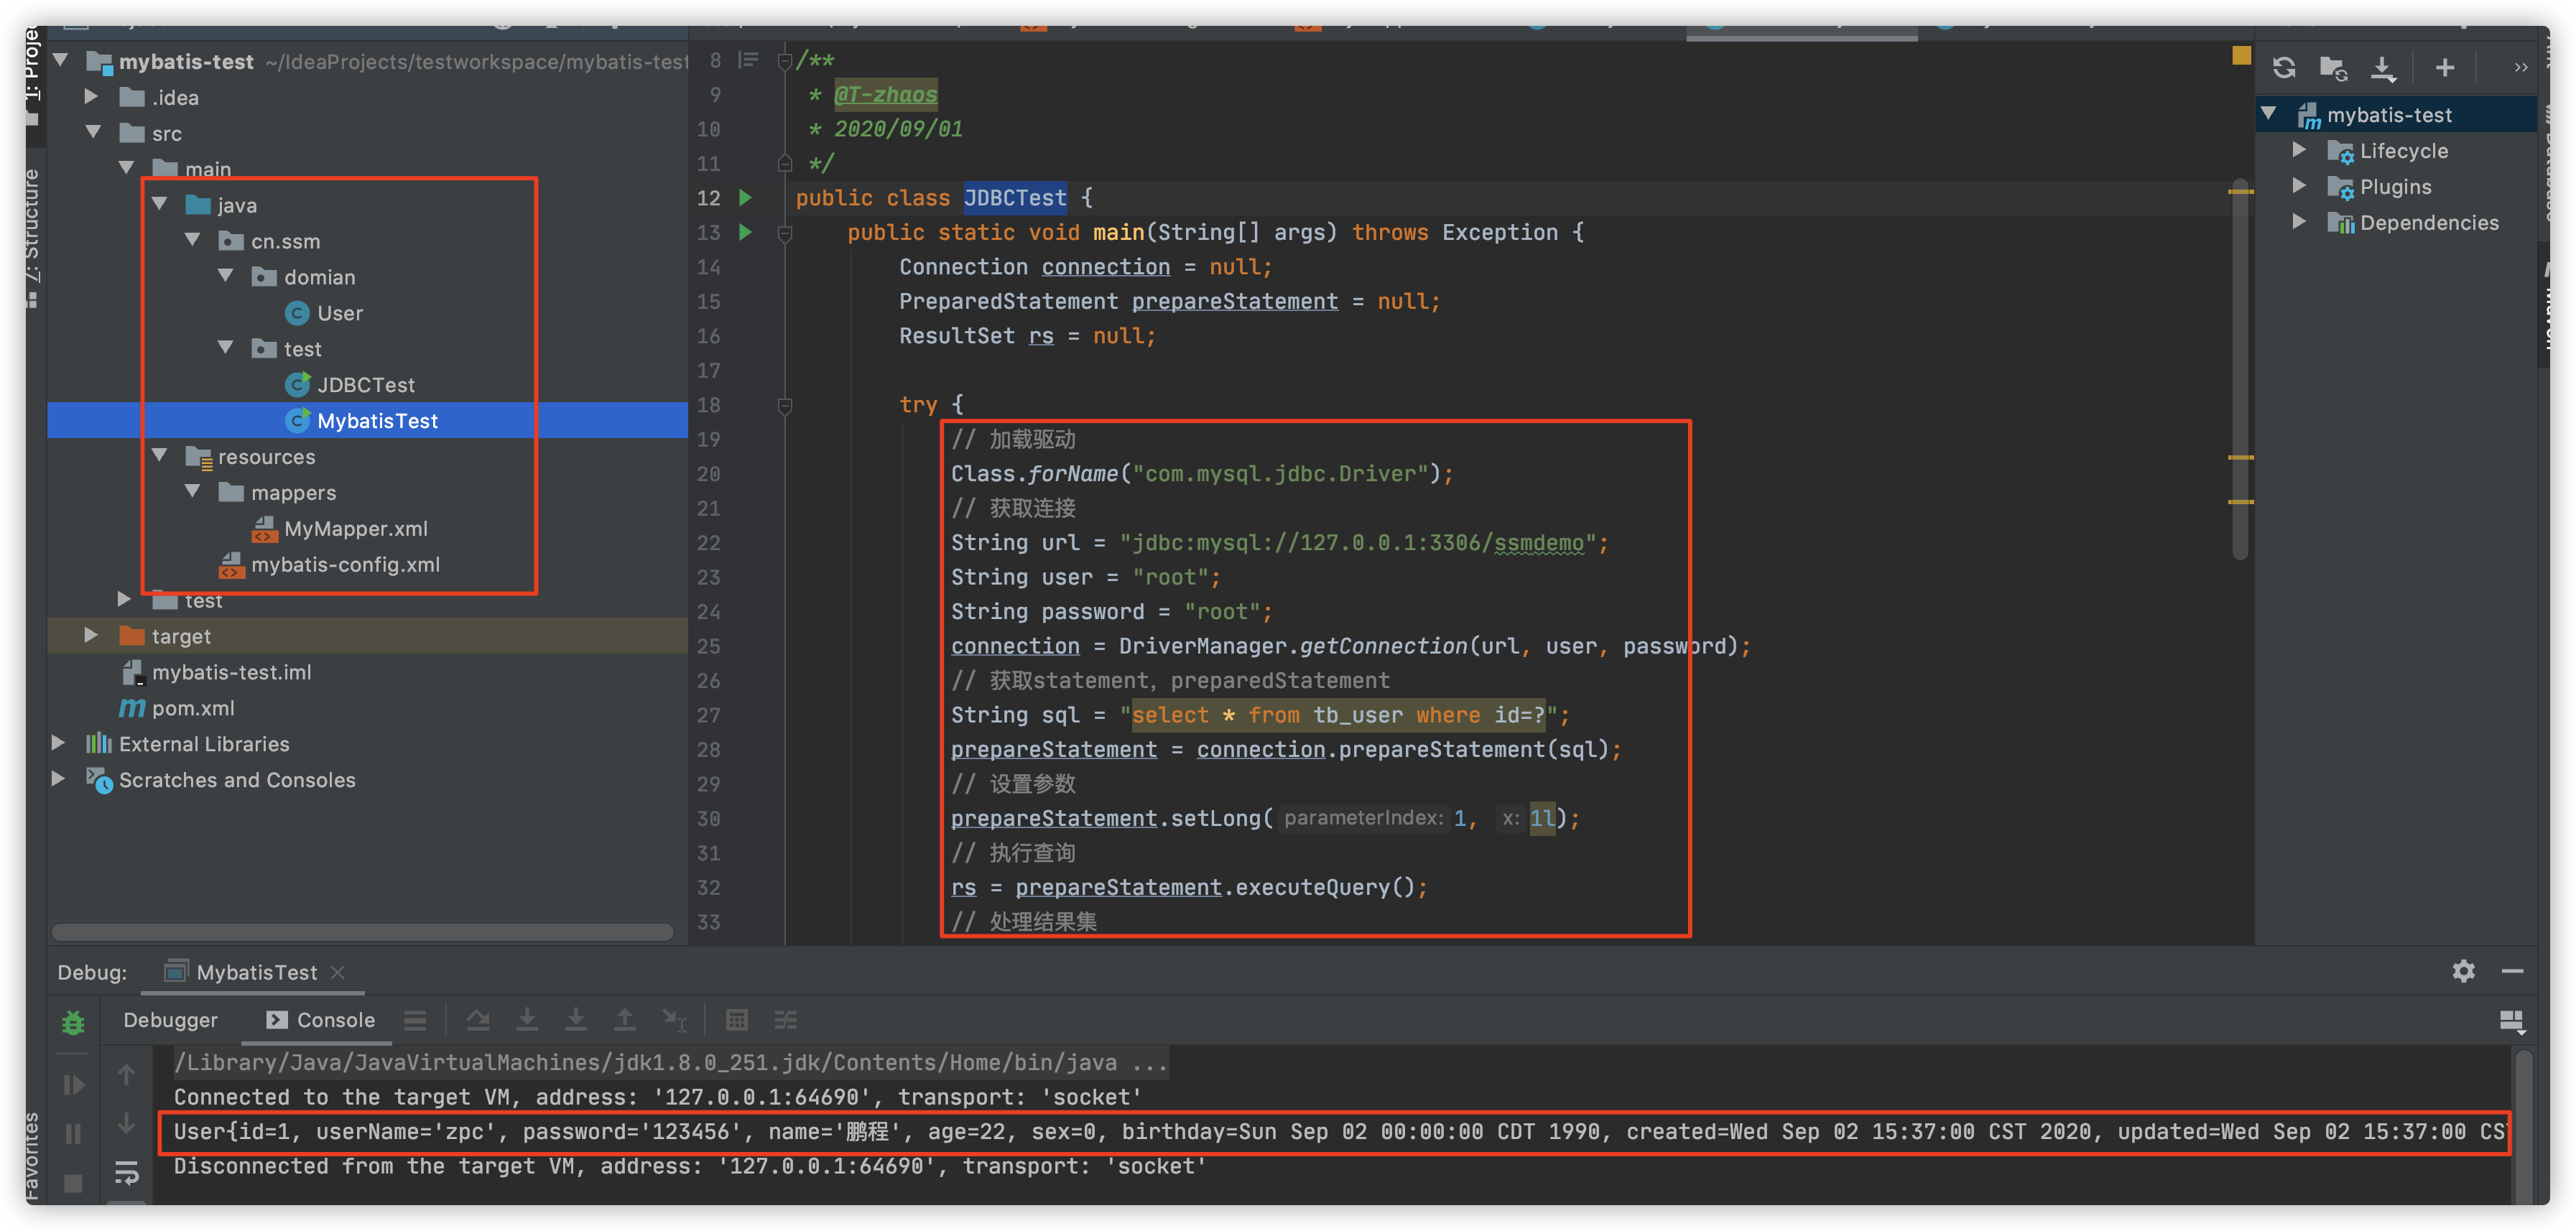This screenshot has height=1231, width=2576.
Task: Click the @T-zhaos author tag in Javadoc
Action: 886,95
